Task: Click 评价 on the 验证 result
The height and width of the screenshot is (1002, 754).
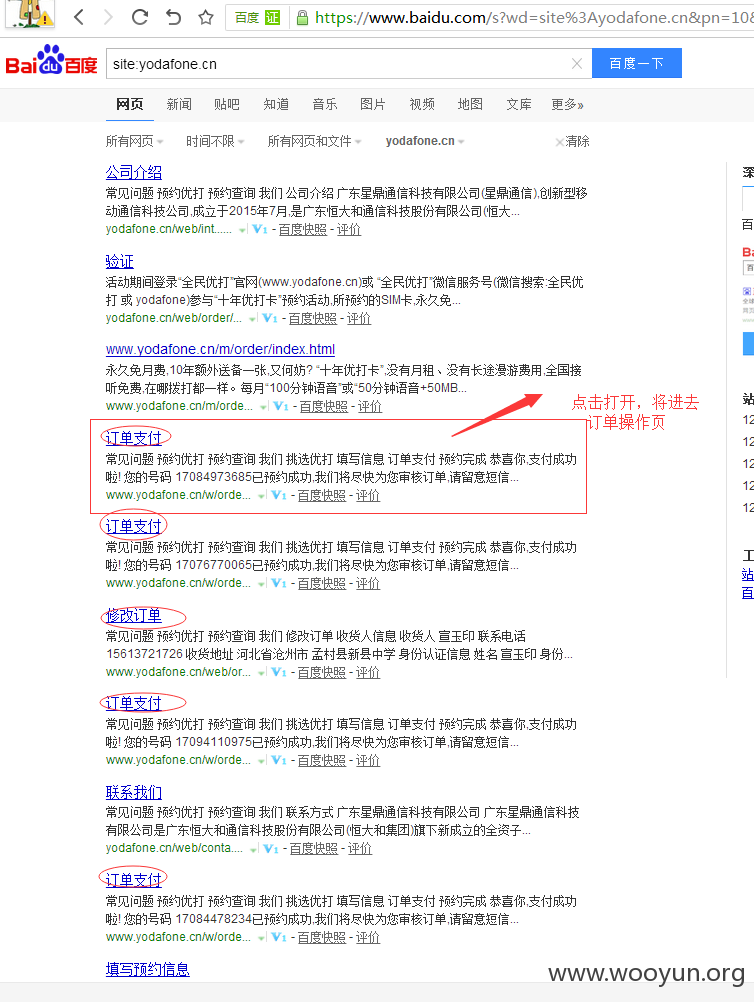Action: pos(359,318)
